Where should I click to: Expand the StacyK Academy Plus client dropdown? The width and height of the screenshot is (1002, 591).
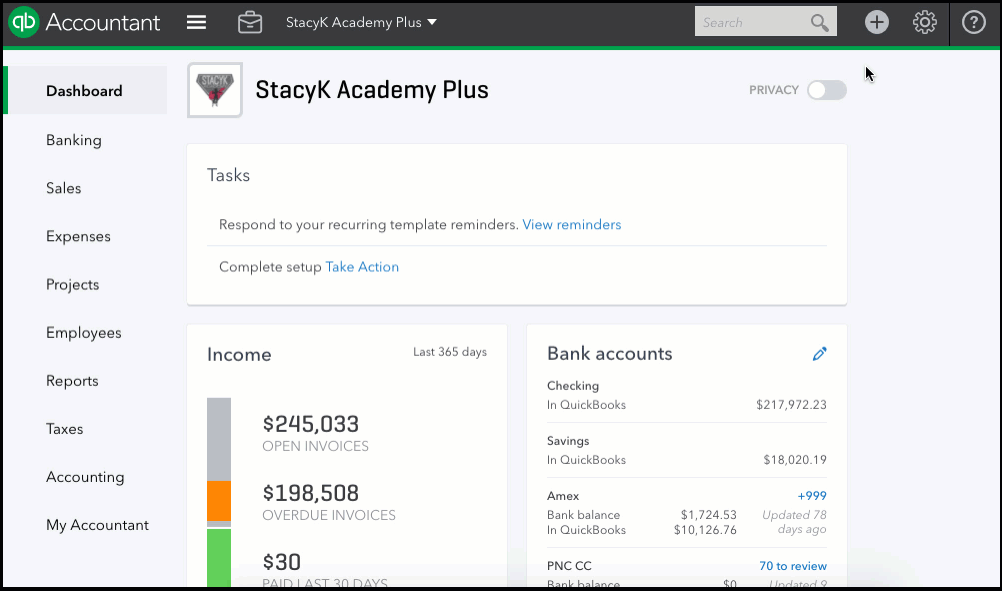[x=361, y=22]
